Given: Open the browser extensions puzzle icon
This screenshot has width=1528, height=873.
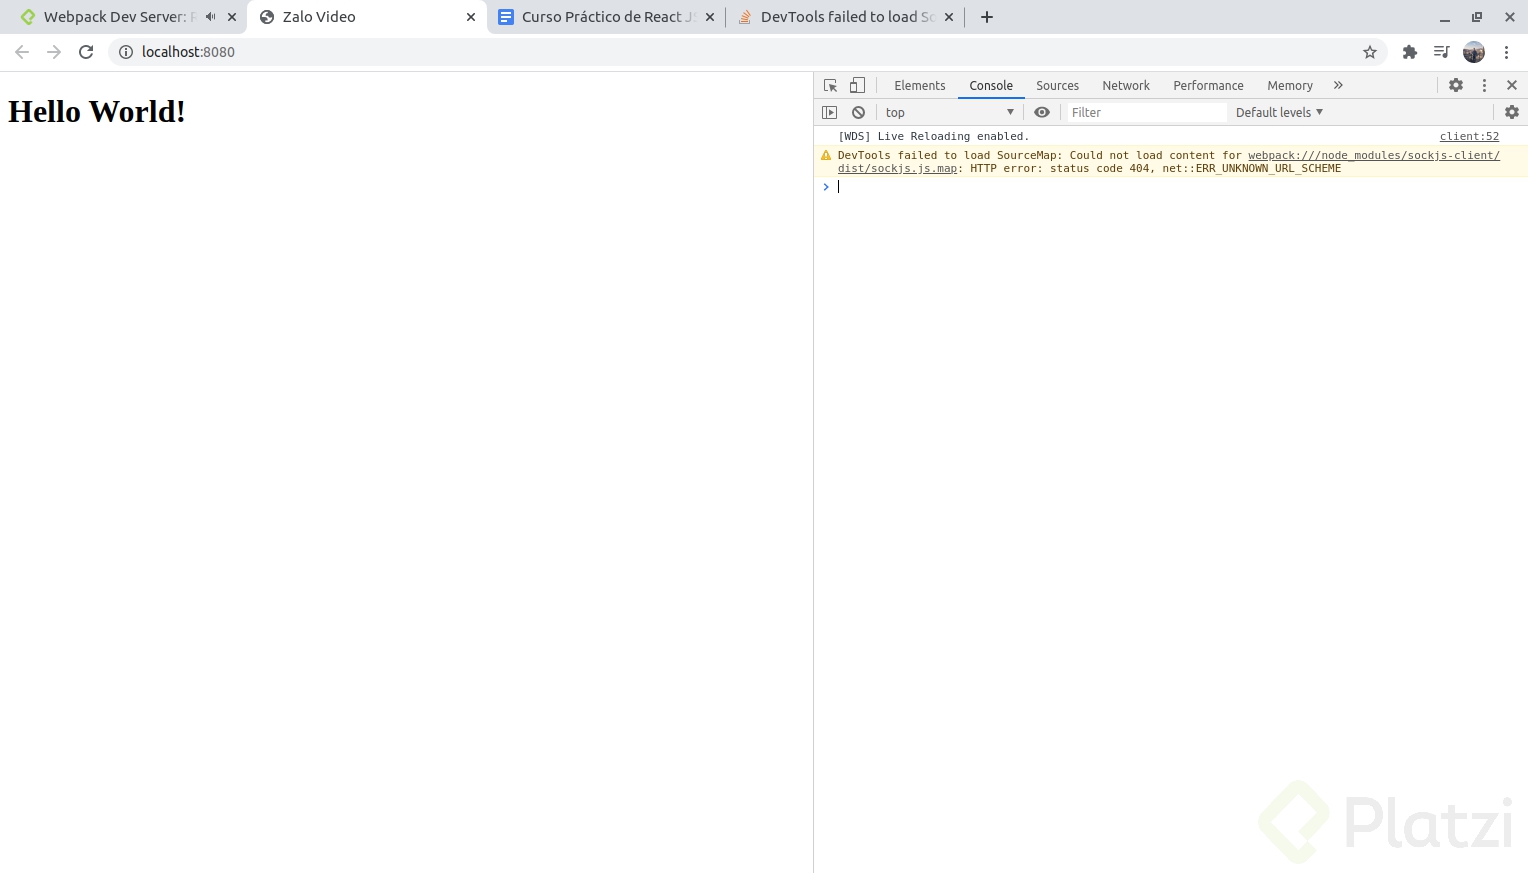Looking at the screenshot, I should (1409, 52).
